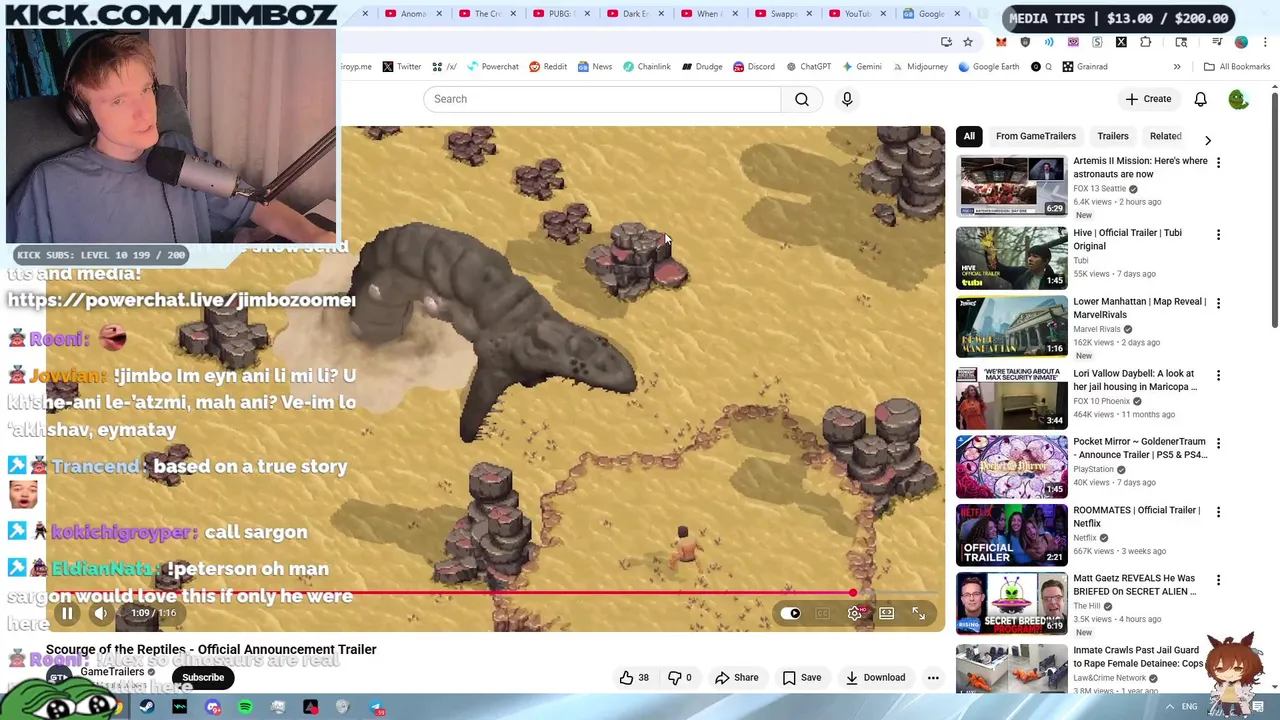This screenshot has height=720, width=1280.
Task: Click the page vertical scrollbar
Action: click(1274, 210)
